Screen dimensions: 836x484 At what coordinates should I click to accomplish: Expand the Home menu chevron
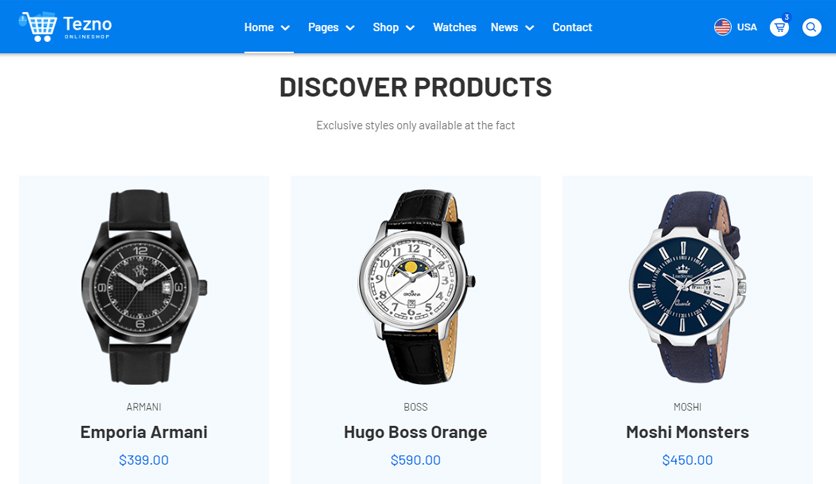[x=285, y=28]
